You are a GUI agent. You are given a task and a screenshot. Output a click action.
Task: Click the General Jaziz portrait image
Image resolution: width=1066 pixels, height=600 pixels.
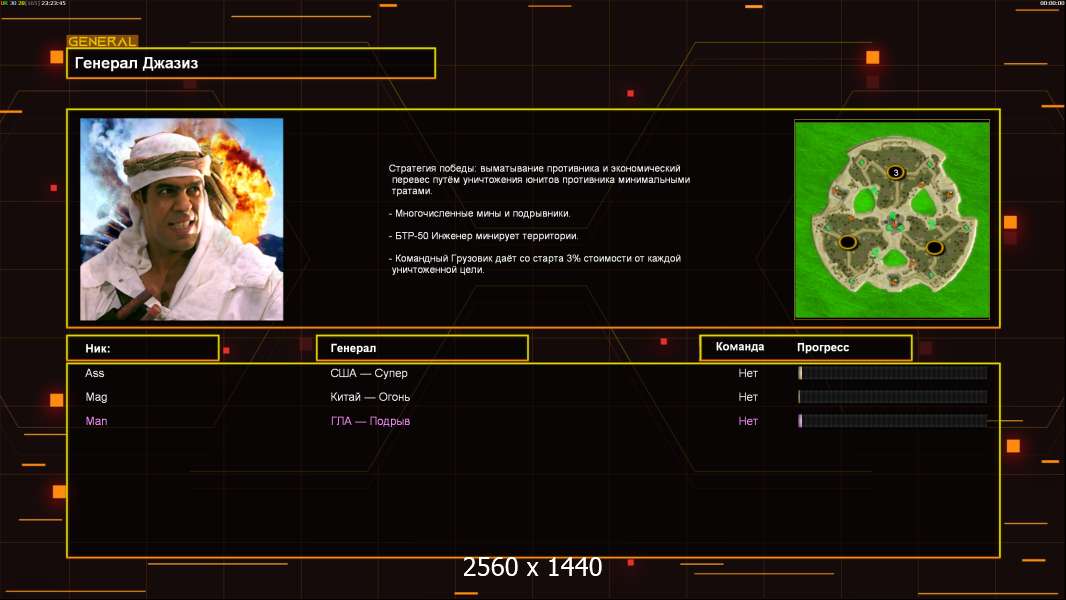point(182,219)
